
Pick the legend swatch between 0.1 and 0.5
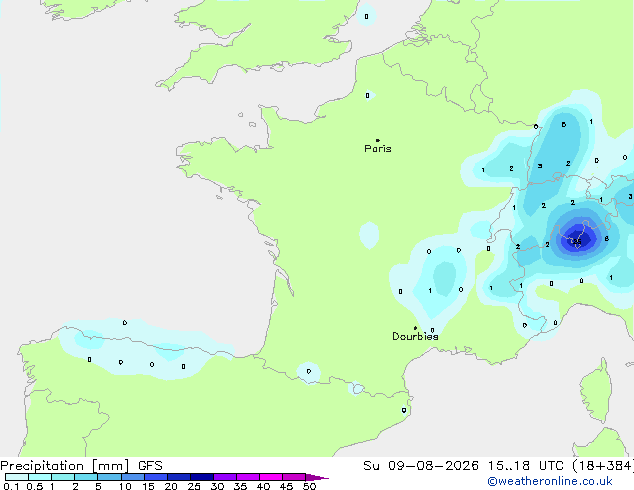point(17,477)
